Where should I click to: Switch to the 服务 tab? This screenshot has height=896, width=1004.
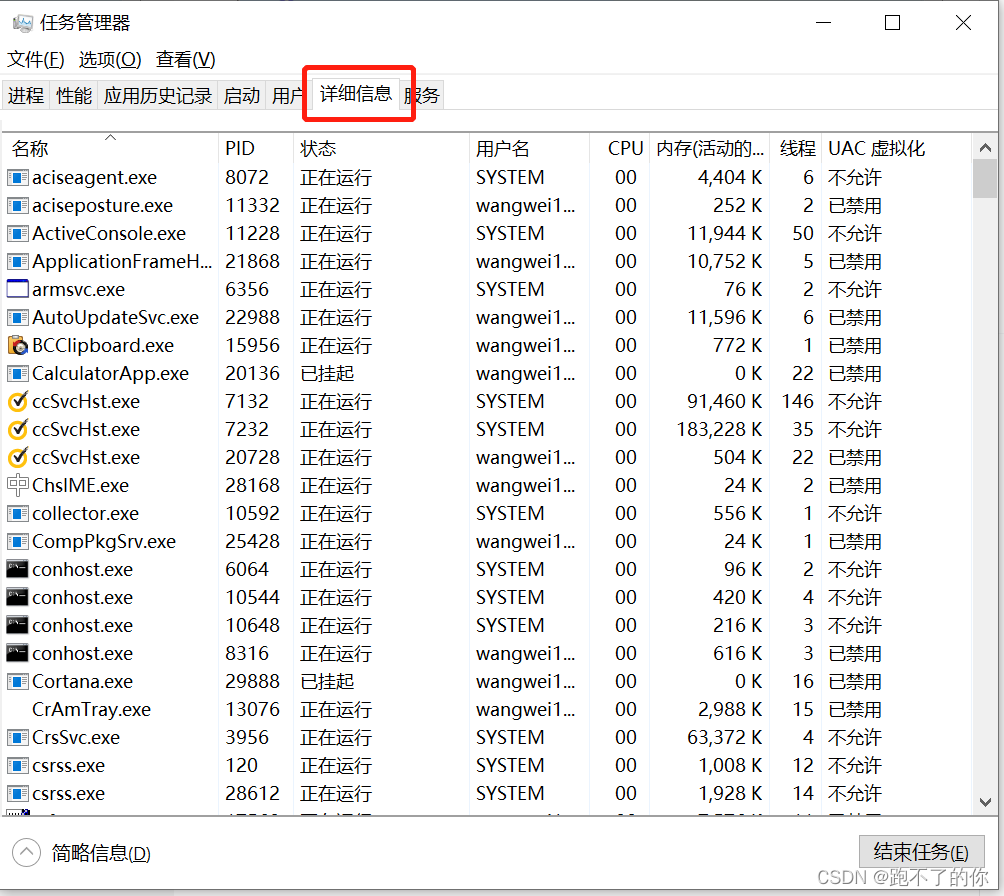point(423,95)
